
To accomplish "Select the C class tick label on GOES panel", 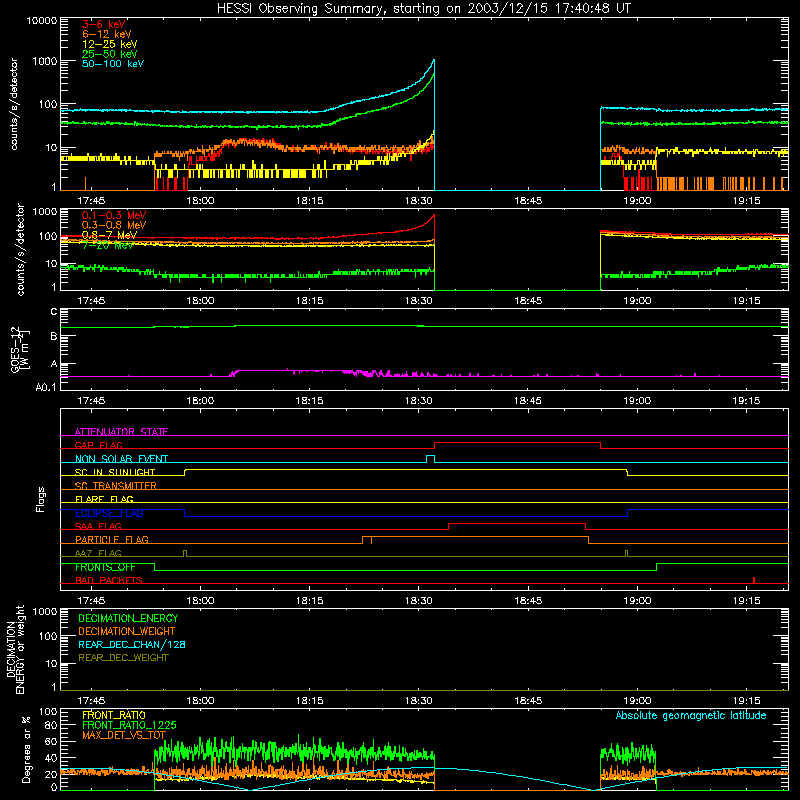I will click(54, 311).
